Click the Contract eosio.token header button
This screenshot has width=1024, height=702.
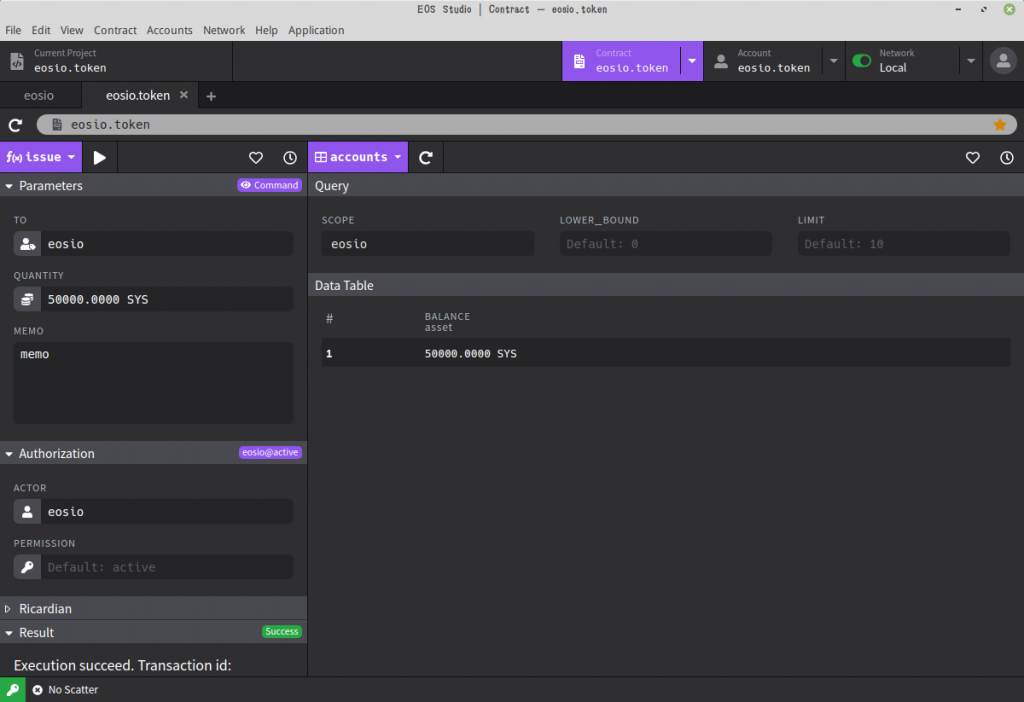click(x=621, y=61)
